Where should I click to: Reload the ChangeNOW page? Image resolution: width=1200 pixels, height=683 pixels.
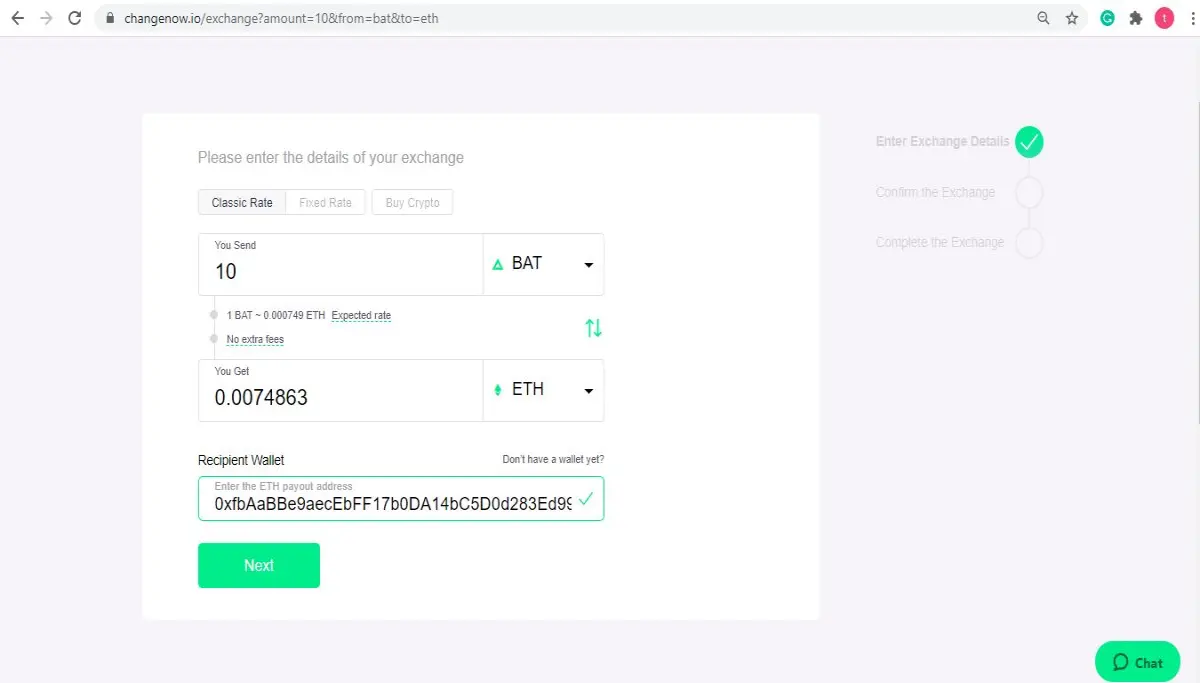click(x=75, y=18)
